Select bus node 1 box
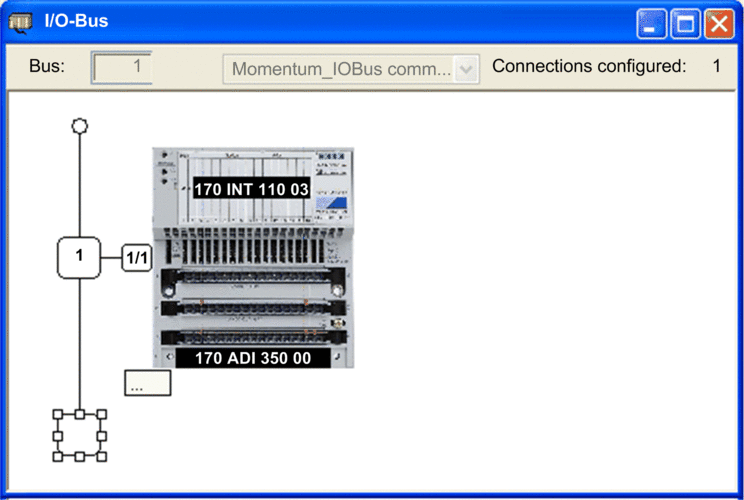 (x=79, y=257)
